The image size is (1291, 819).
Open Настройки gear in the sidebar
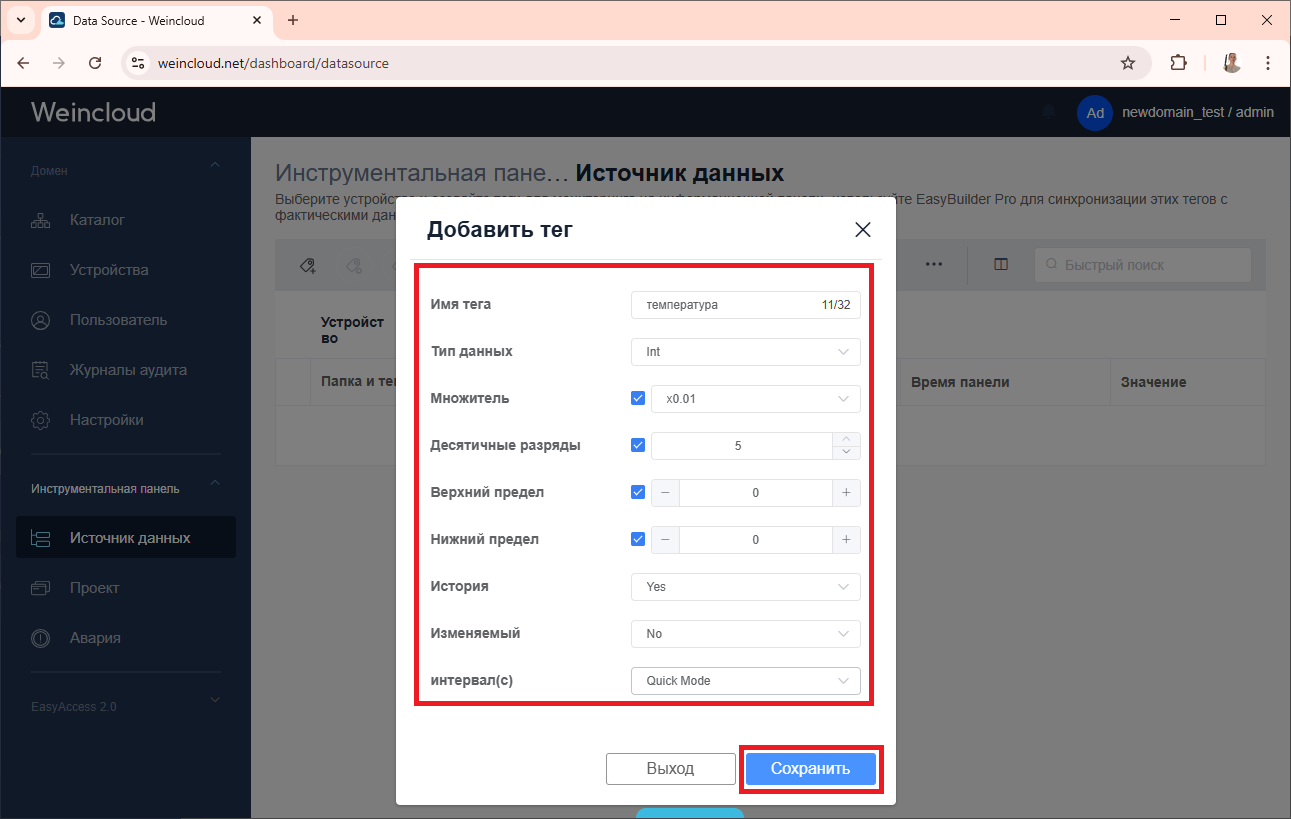pyautogui.click(x=41, y=420)
